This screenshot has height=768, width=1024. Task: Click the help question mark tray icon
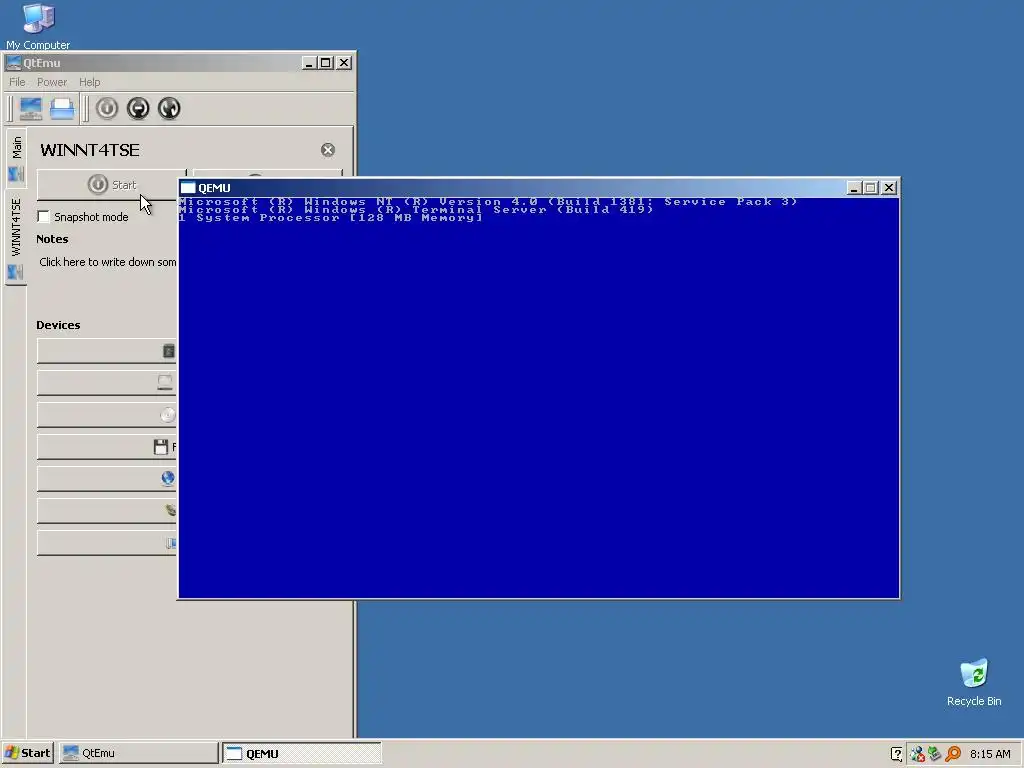(897, 754)
